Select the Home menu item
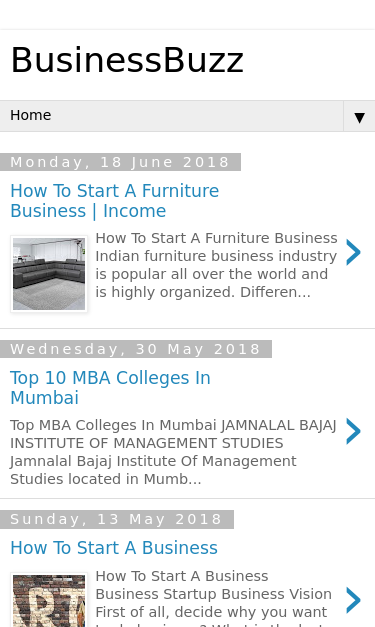The image size is (375, 627). 31,115
